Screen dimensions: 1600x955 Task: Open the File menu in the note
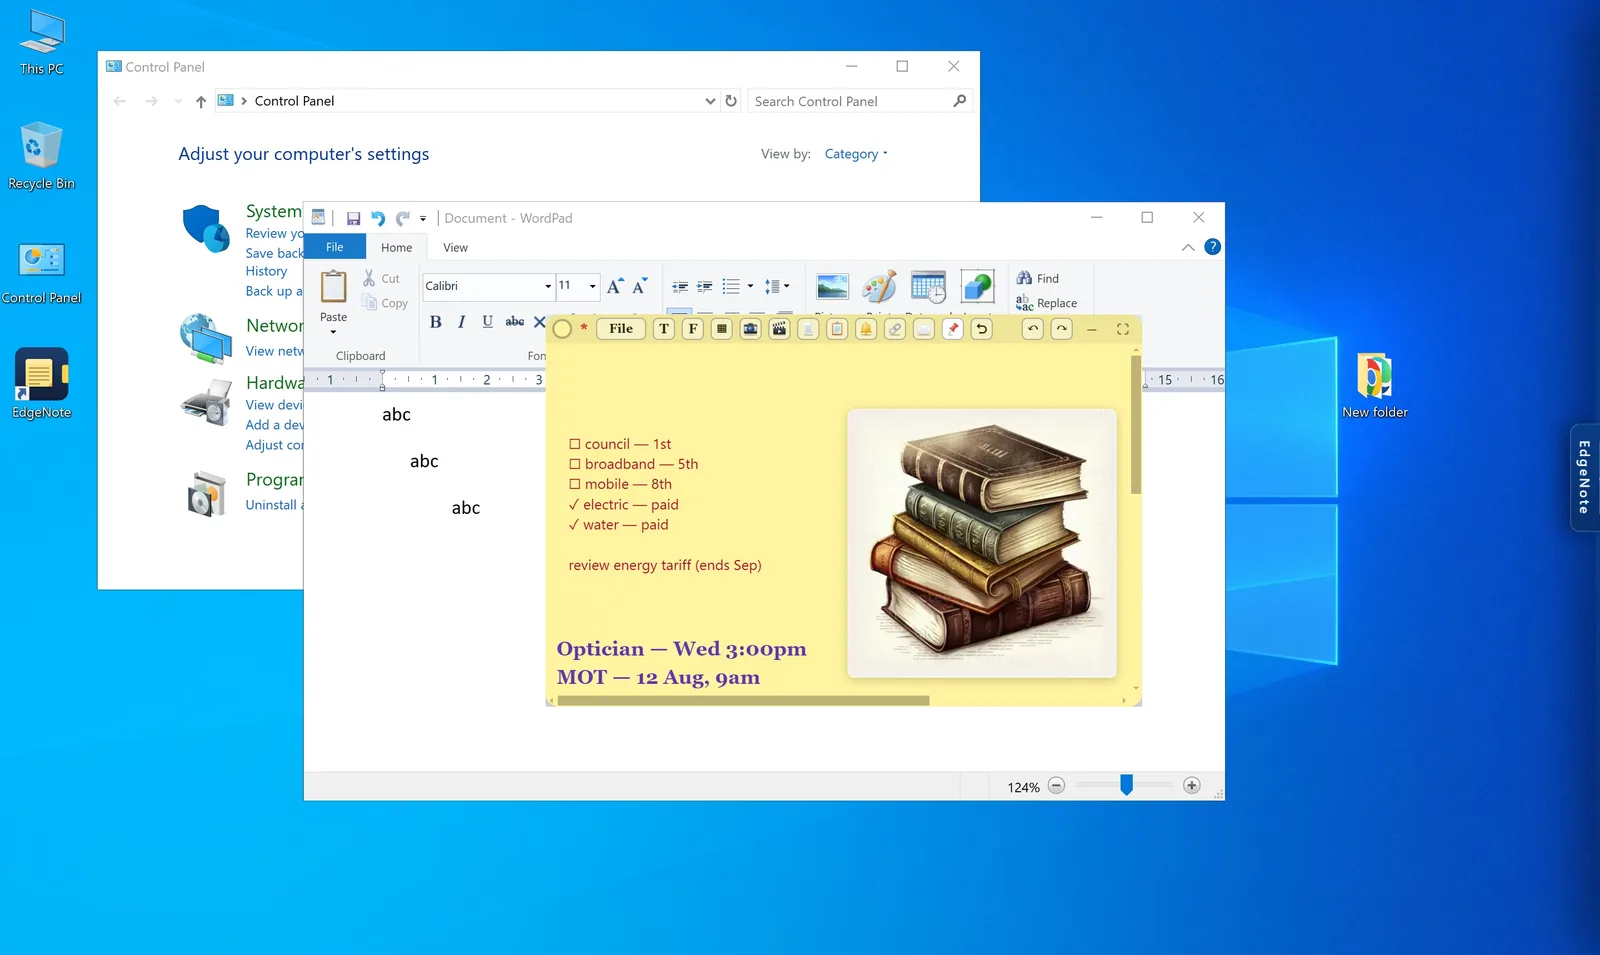tap(621, 329)
